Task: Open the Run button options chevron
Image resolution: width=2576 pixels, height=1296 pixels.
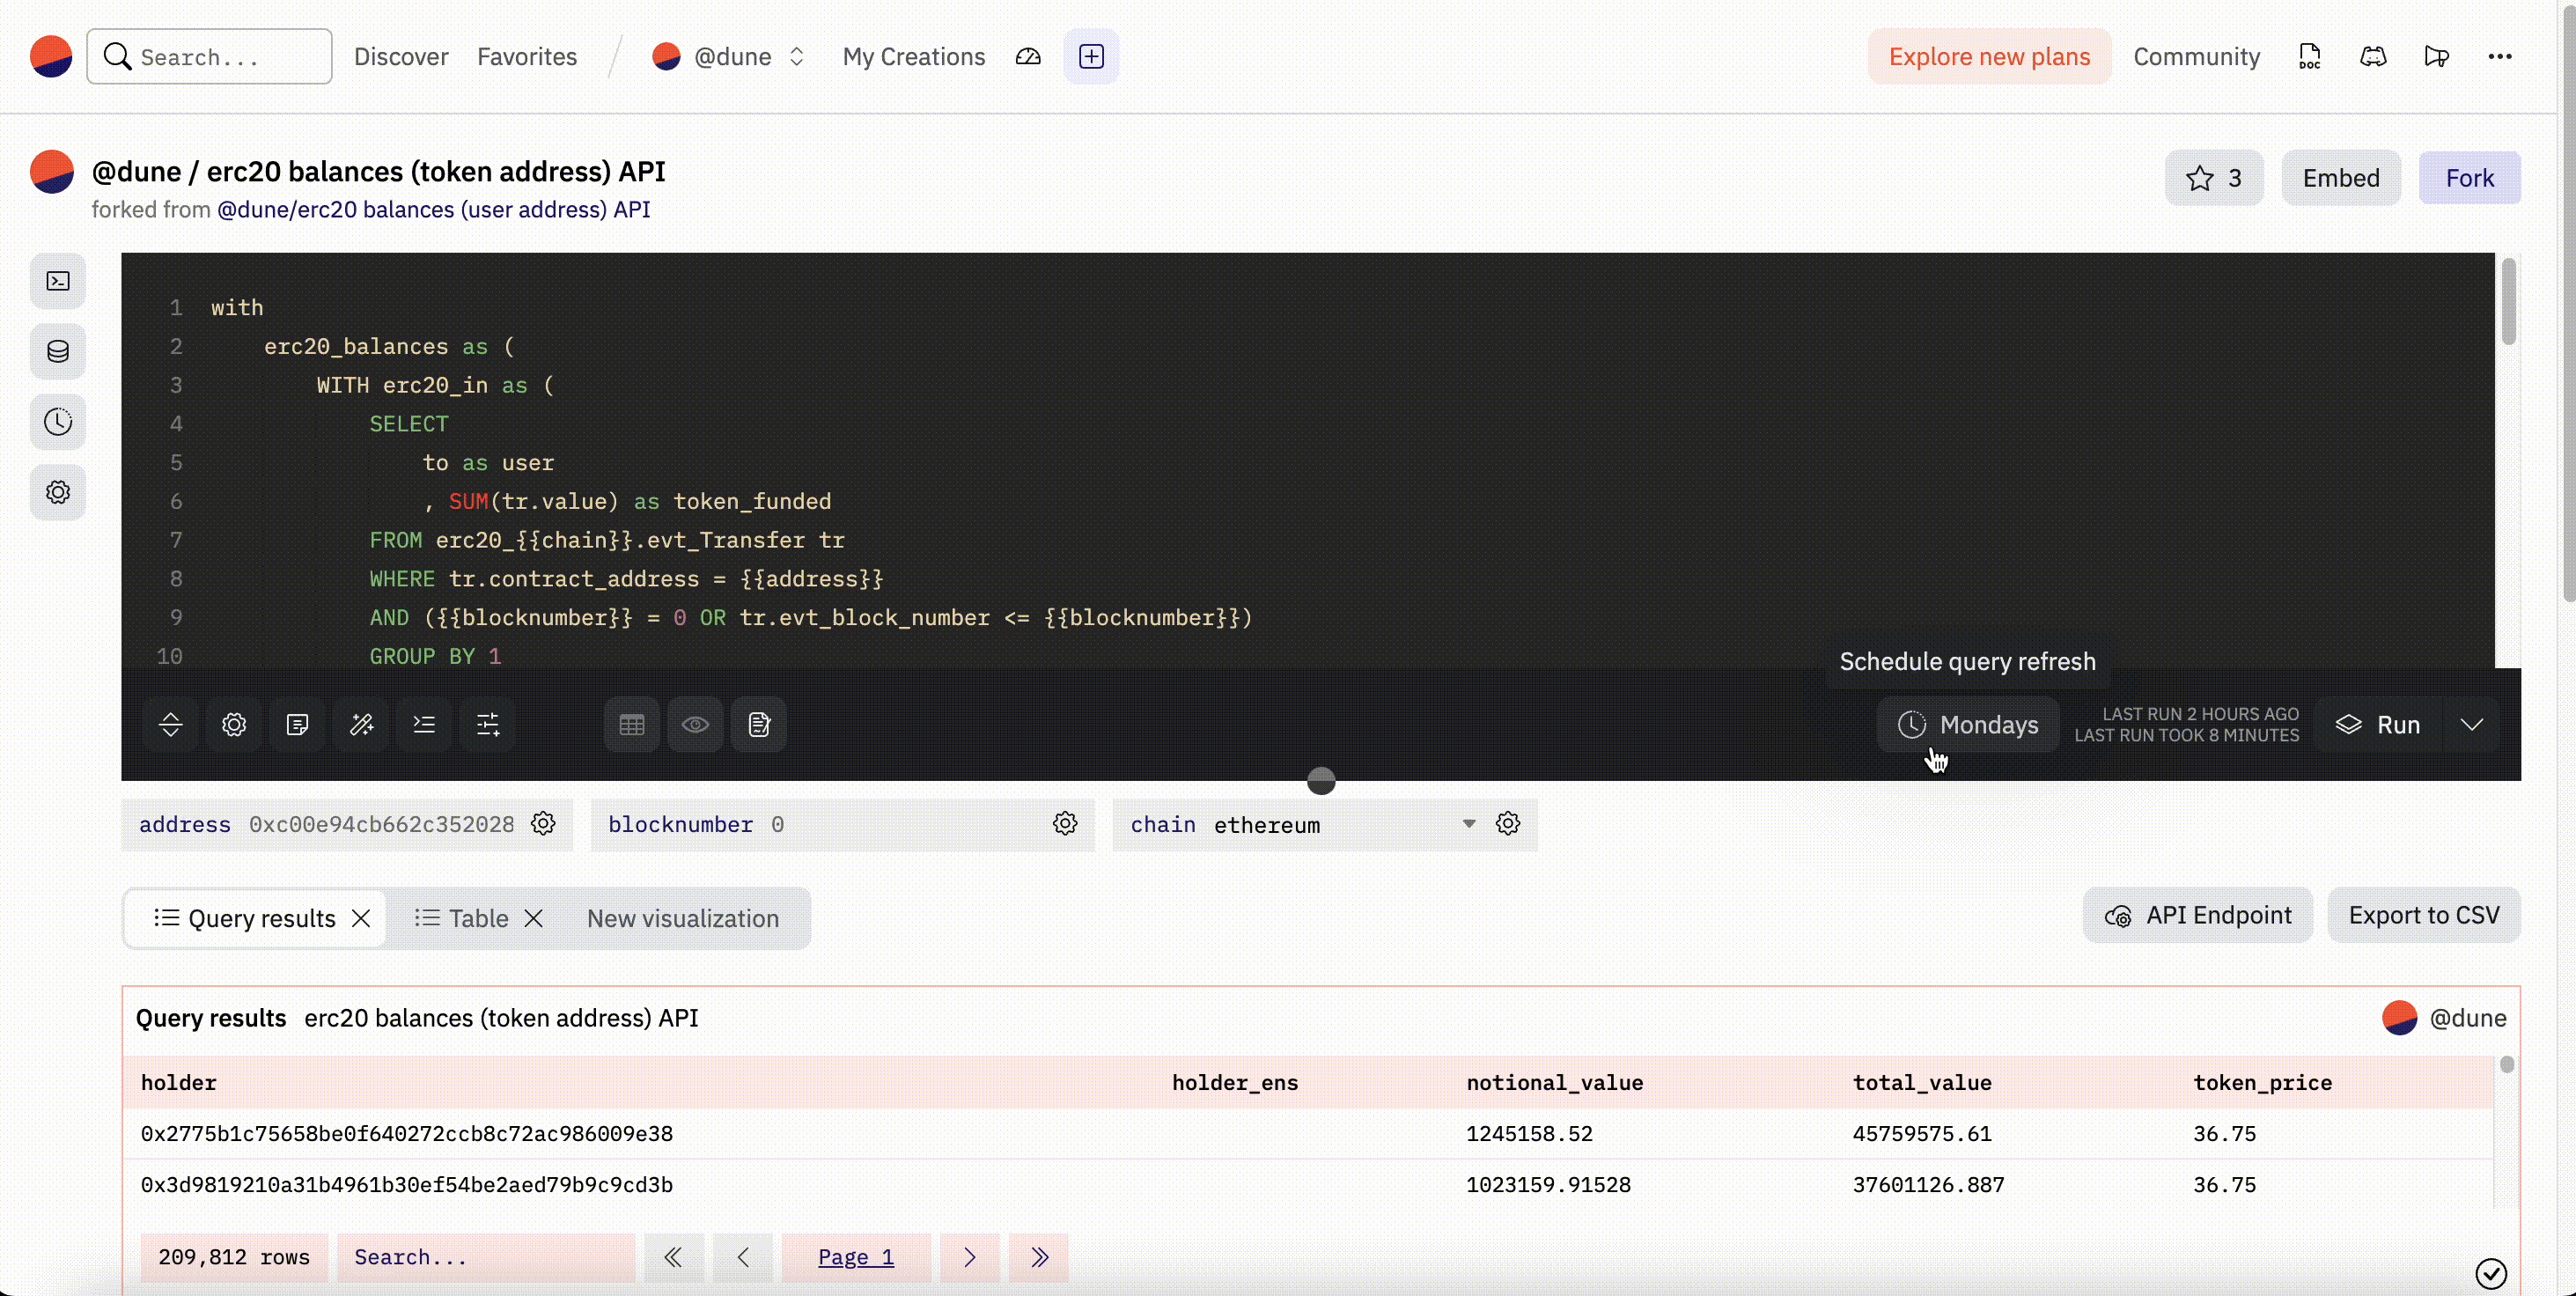Action: point(2471,724)
